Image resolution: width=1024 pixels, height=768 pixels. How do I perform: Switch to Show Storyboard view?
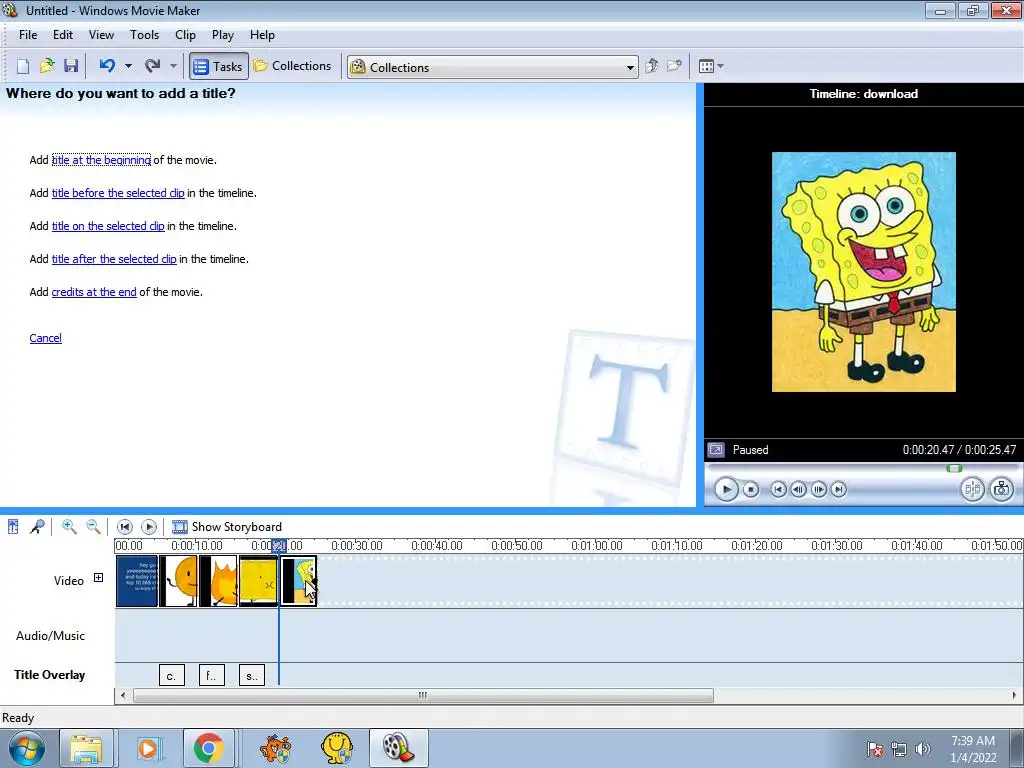point(227,526)
